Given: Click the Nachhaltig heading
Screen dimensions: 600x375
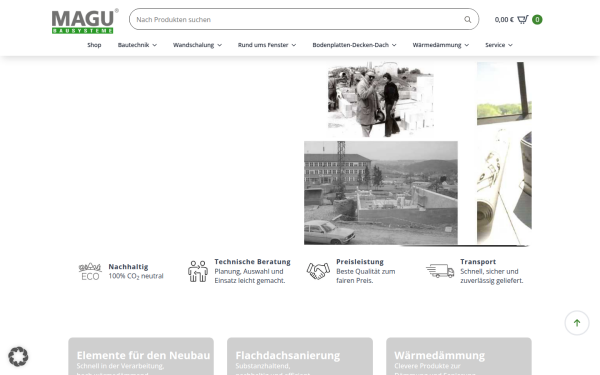Looking at the screenshot, I should 128,267.
